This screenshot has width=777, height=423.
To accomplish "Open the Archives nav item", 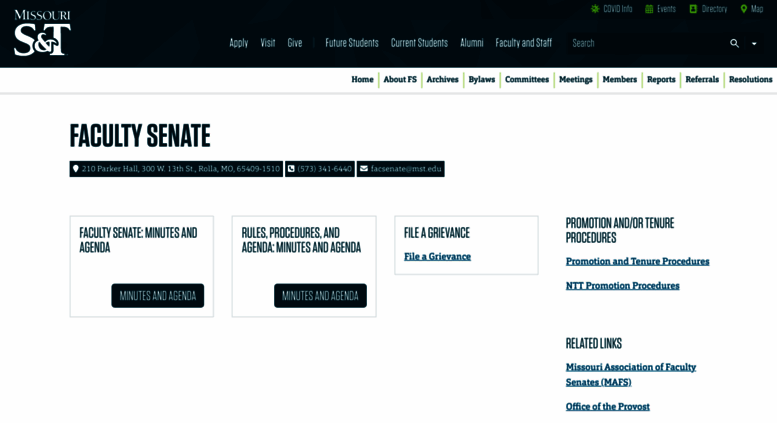I will [443, 79].
